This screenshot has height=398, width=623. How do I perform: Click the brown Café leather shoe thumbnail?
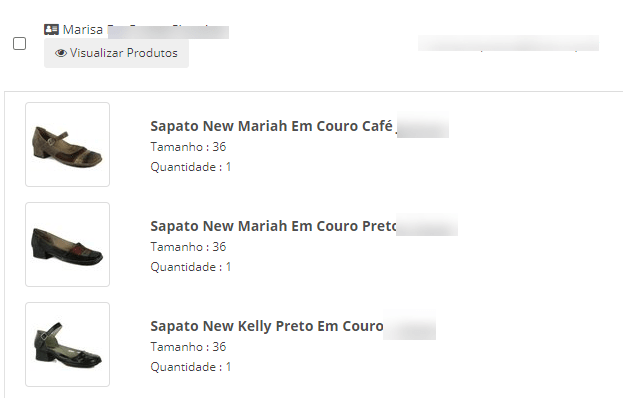pyautogui.click(x=68, y=145)
